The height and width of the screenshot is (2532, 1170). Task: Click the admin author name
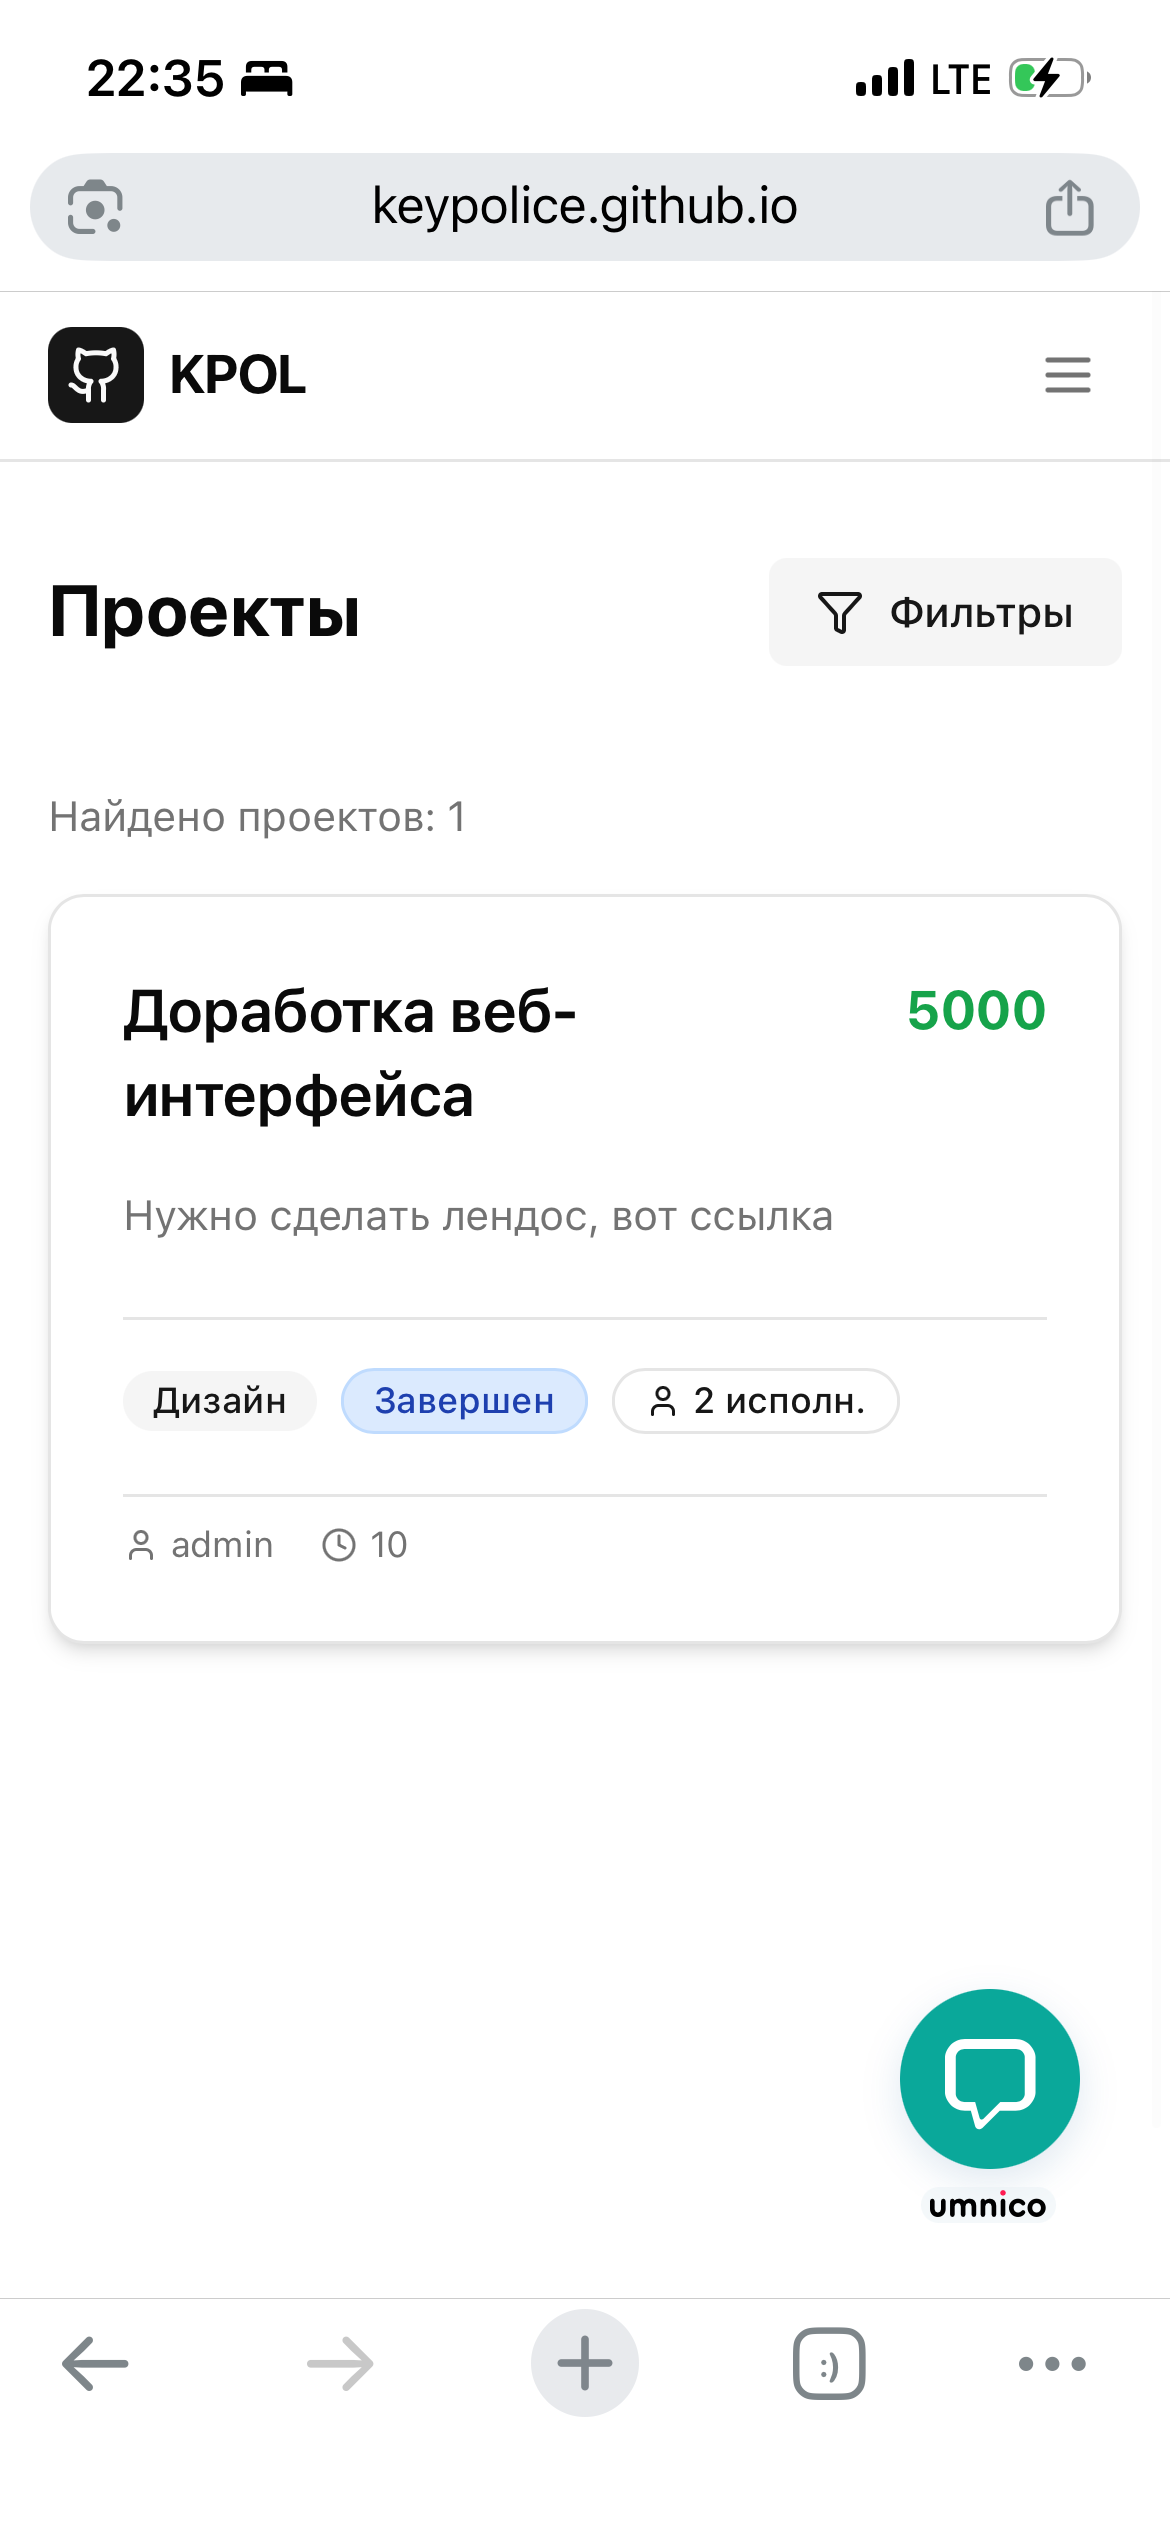[x=220, y=1544]
